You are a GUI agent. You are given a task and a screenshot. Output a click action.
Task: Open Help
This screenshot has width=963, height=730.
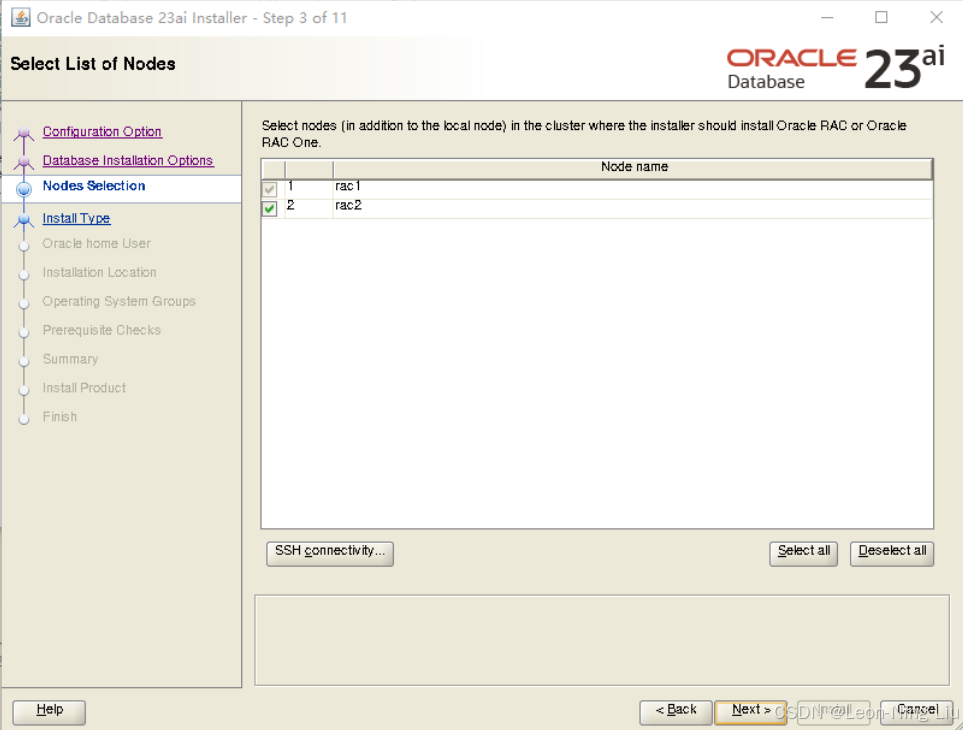pos(49,712)
